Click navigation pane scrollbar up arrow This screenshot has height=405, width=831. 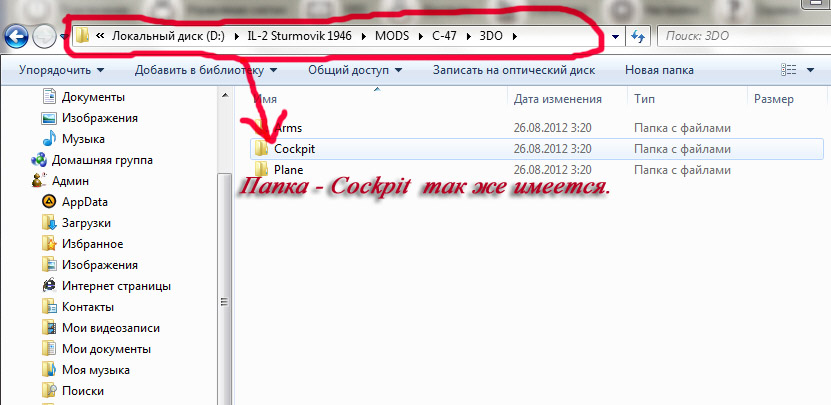point(225,95)
